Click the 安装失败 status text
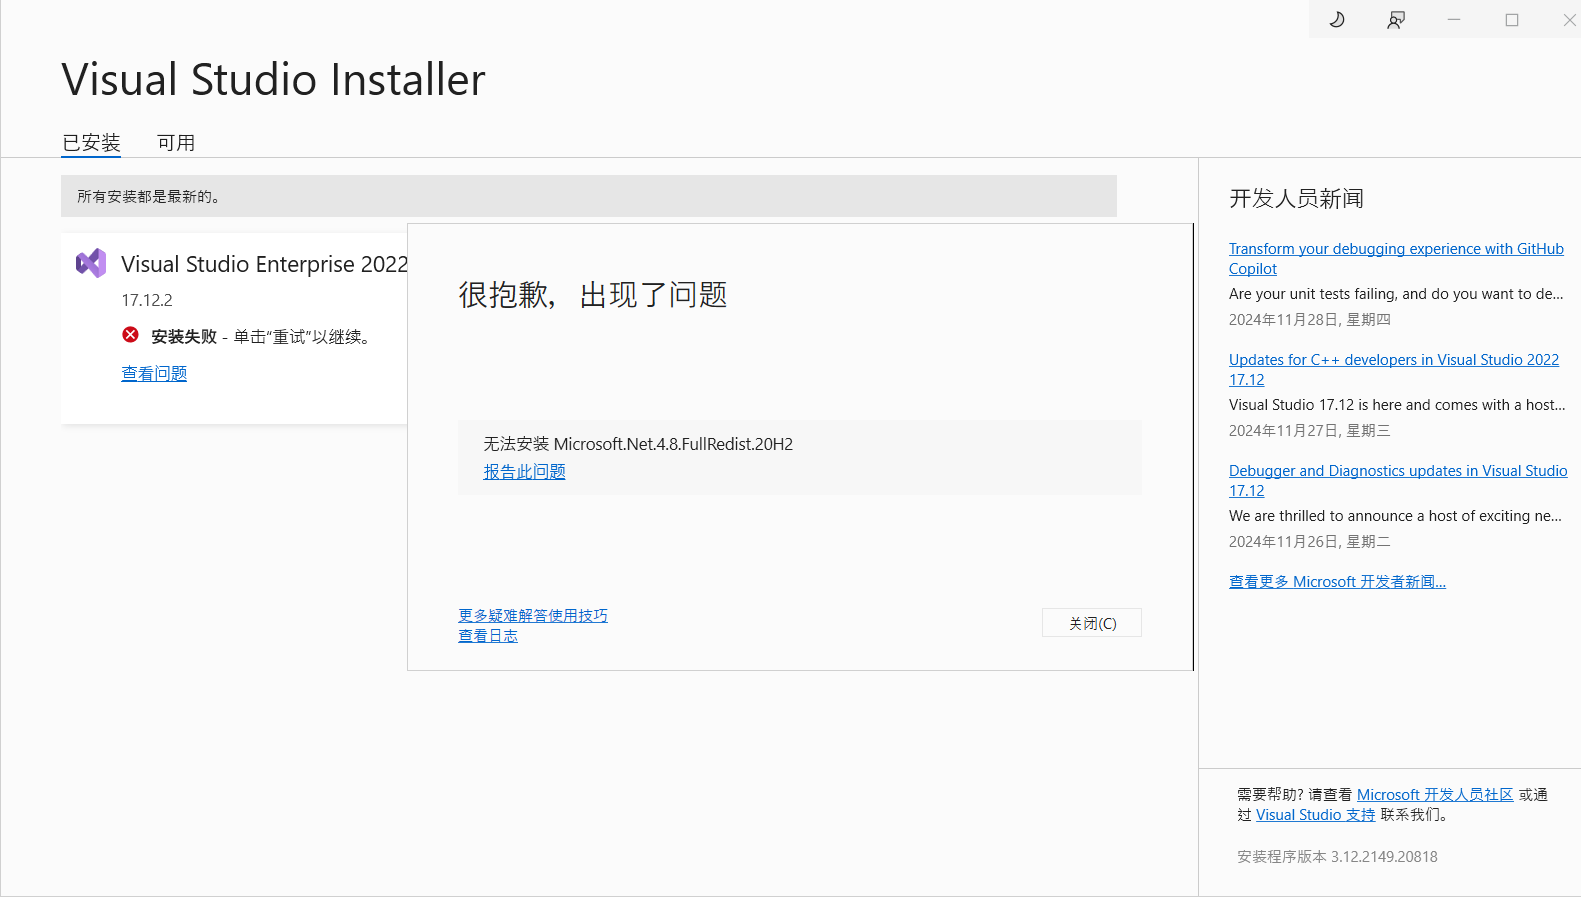Image resolution: width=1581 pixels, height=897 pixels. pyautogui.click(x=184, y=337)
